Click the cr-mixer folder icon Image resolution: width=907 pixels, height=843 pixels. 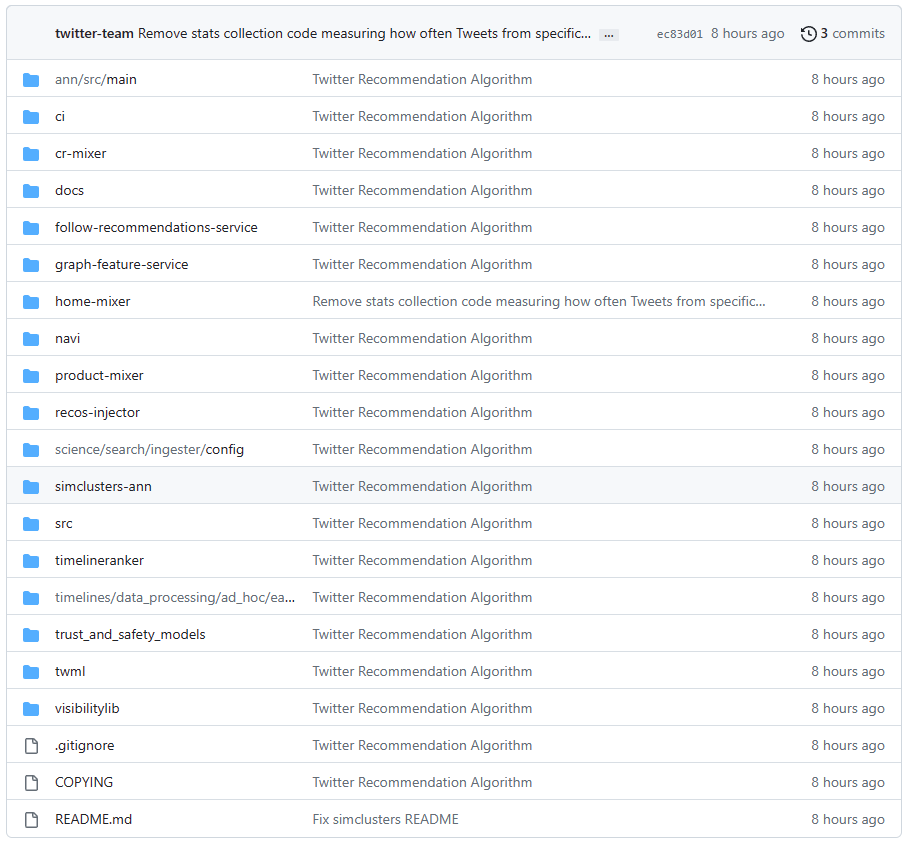click(31, 154)
